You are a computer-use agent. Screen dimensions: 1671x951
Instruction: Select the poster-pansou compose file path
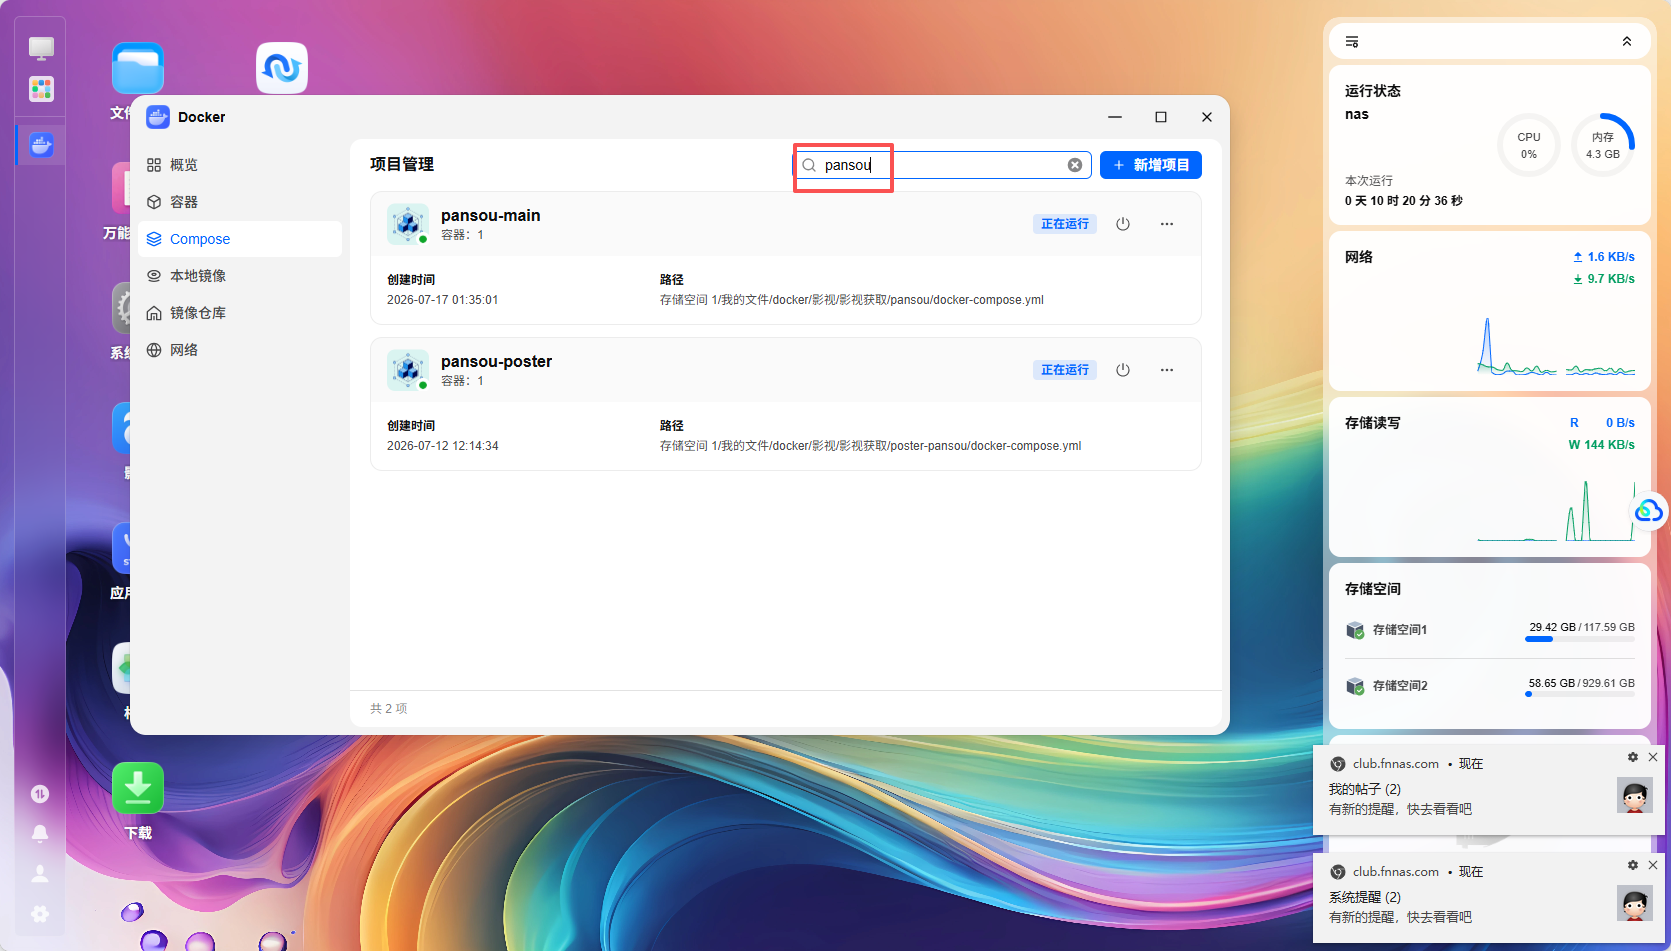(871, 446)
